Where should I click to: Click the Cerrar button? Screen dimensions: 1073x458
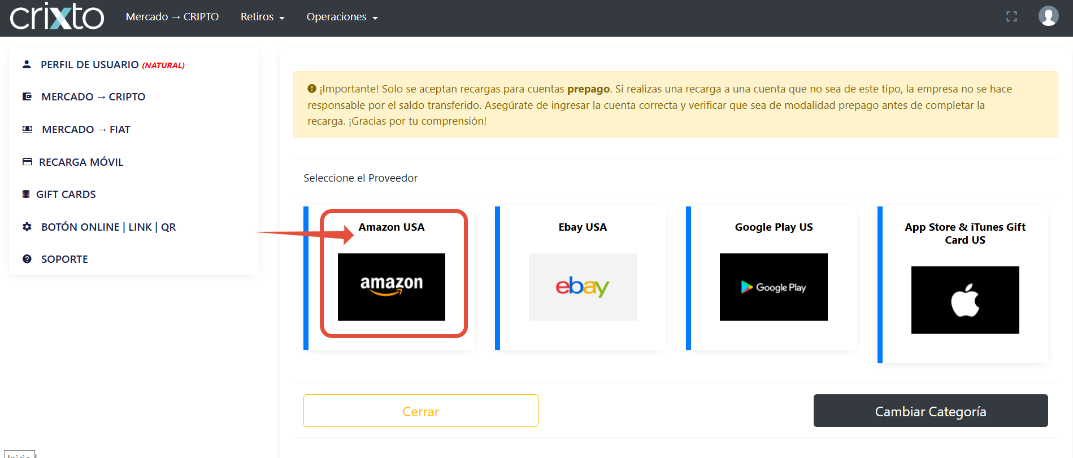coord(421,411)
